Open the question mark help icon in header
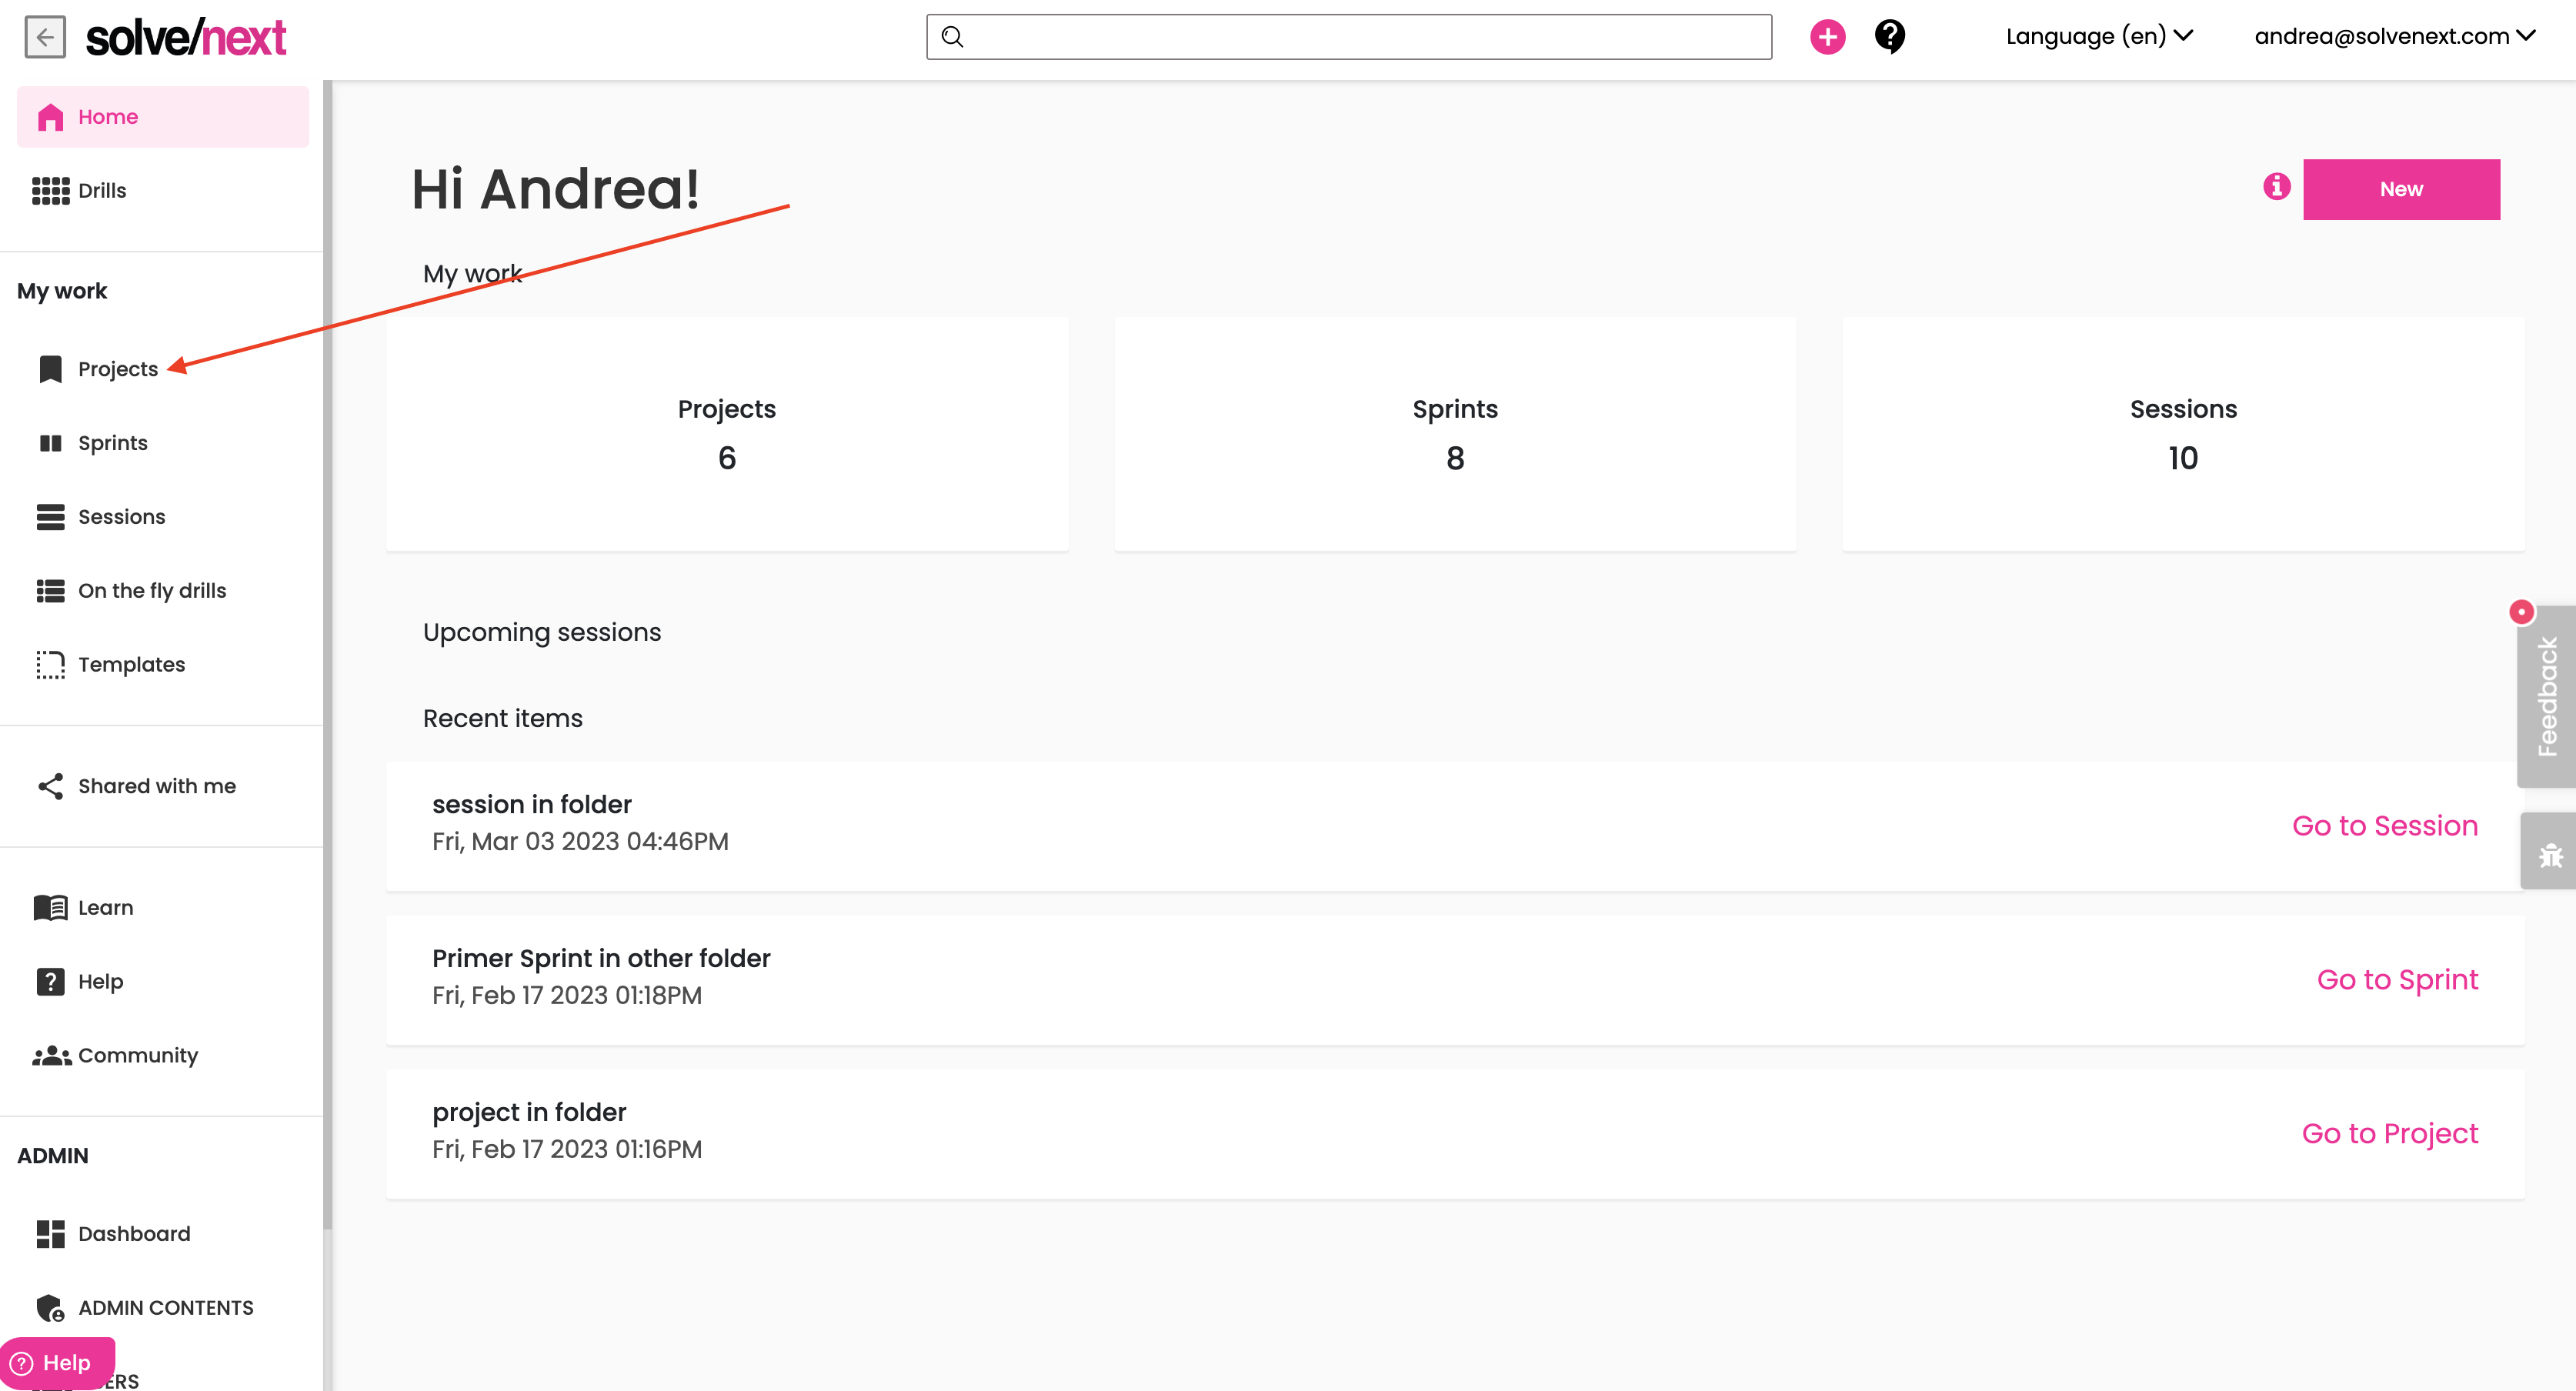Image resolution: width=2576 pixels, height=1391 pixels. pyautogui.click(x=1889, y=37)
